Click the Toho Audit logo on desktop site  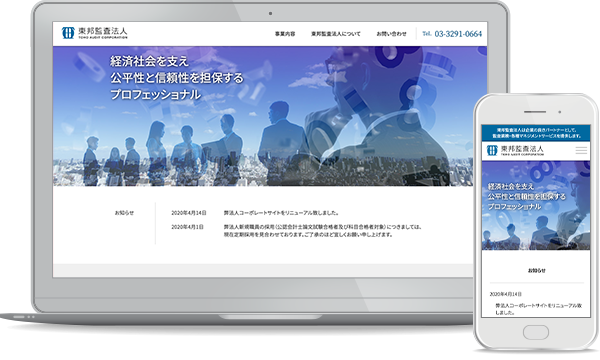95,33
